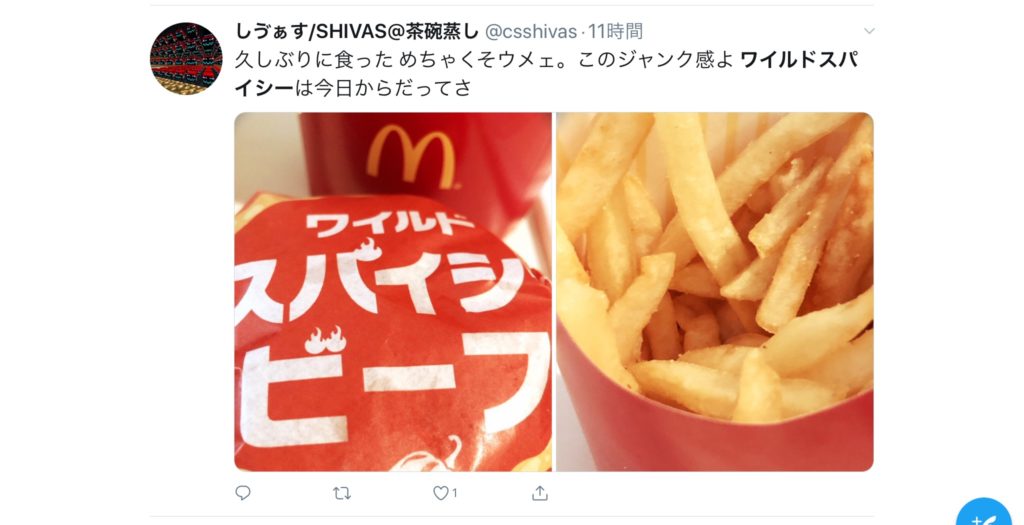The image size is (1024, 525).
Task: Retweet the Wild Spicy Beef post
Action: coord(342,493)
